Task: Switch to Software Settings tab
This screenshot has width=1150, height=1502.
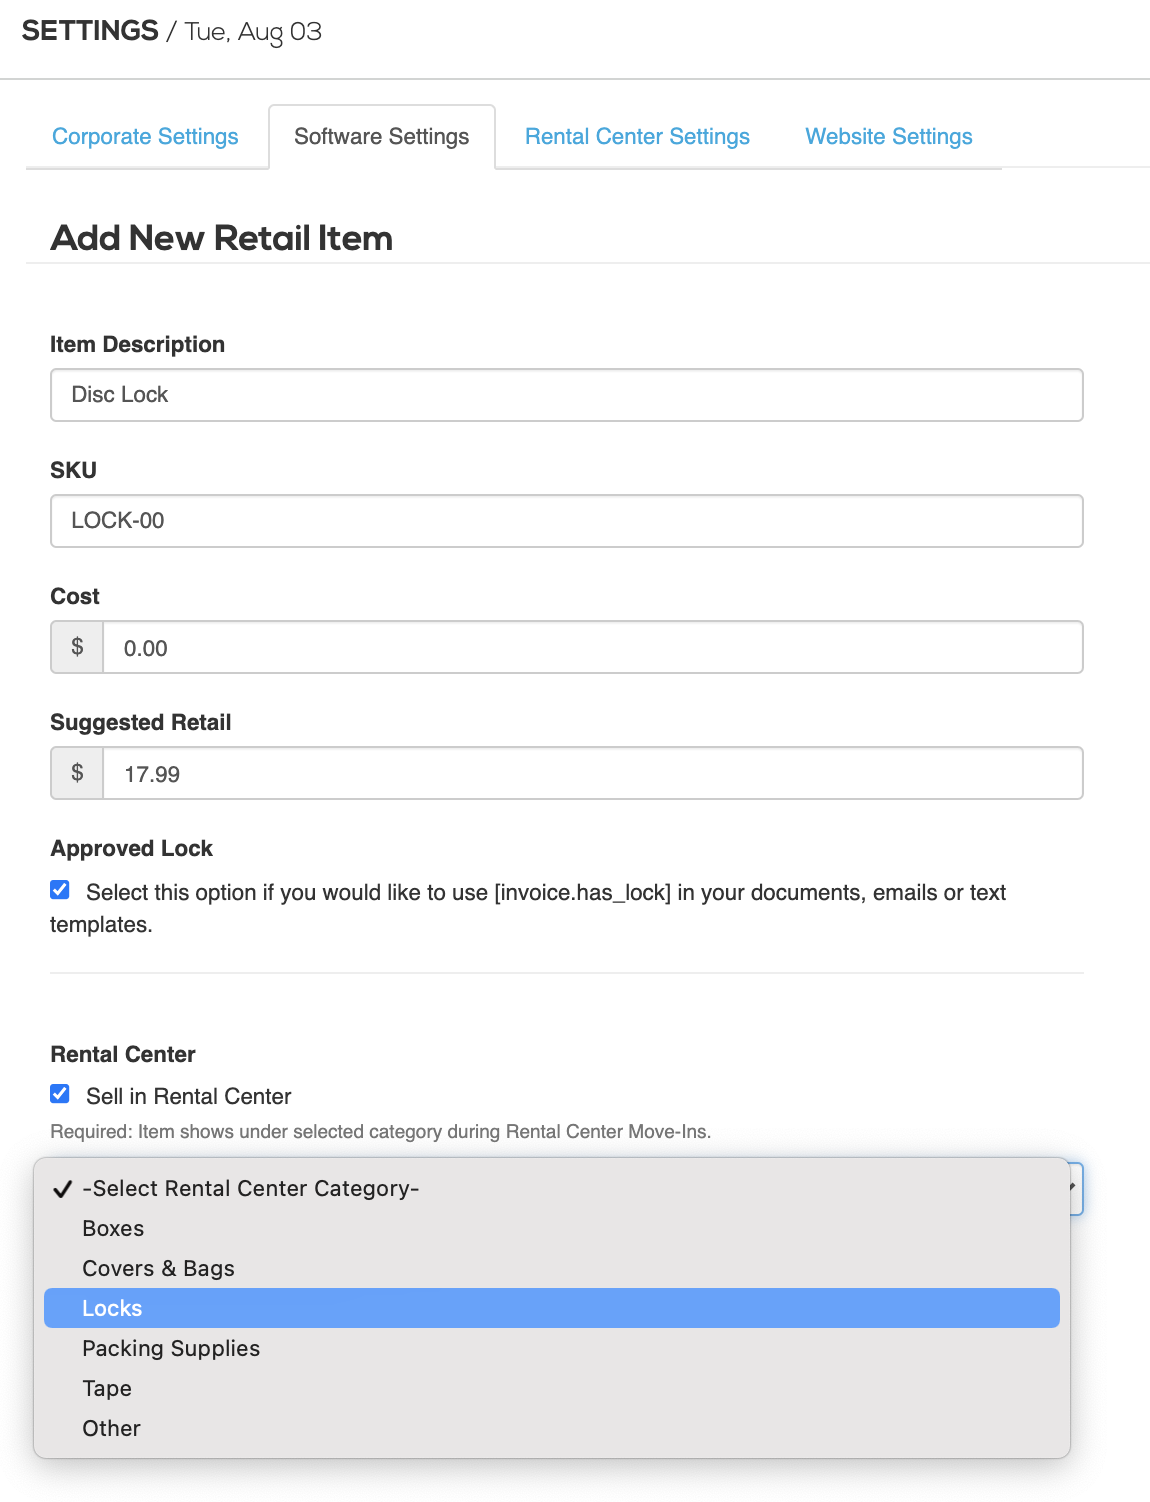Action: 382,136
